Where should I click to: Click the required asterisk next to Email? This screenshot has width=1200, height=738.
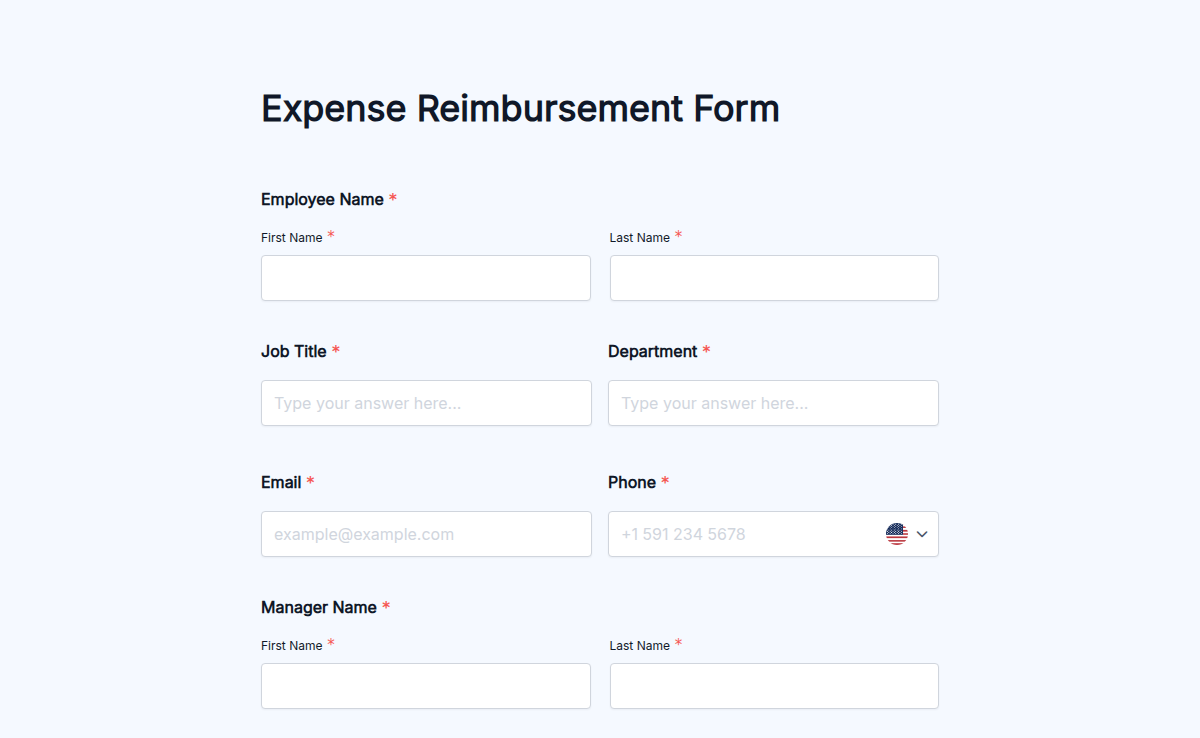(311, 481)
